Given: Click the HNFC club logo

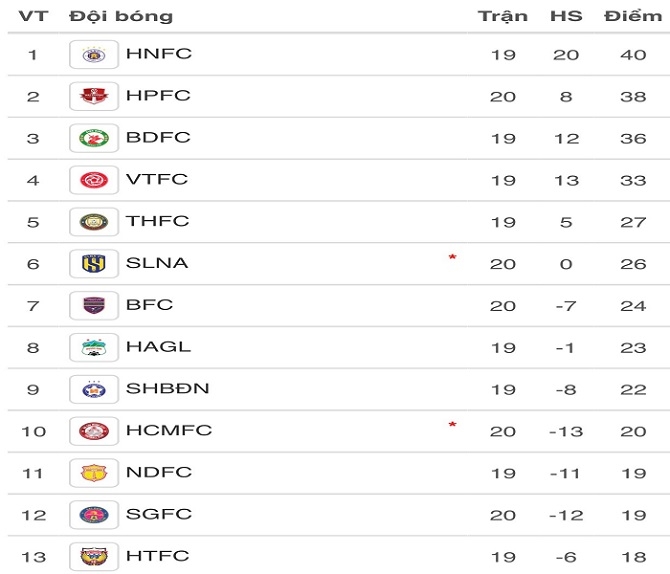Looking at the screenshot, I should pyautogui.click(x=94, y=54).
